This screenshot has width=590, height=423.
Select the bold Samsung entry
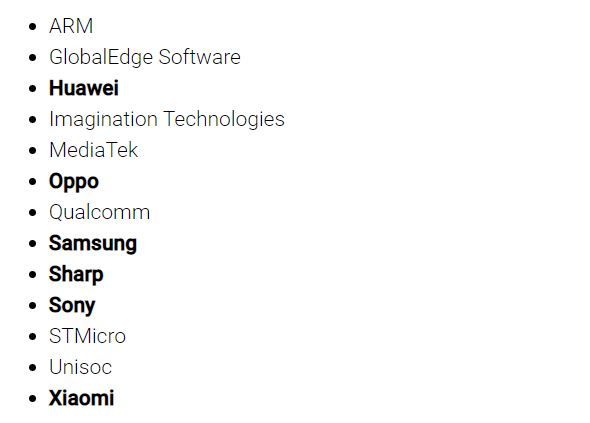click(93, 244)
